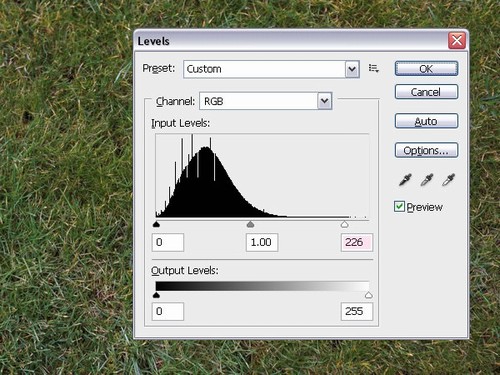500x375 pixels.
Task: Apply Auto levels adjustment
Action: [x=426, y=121]
